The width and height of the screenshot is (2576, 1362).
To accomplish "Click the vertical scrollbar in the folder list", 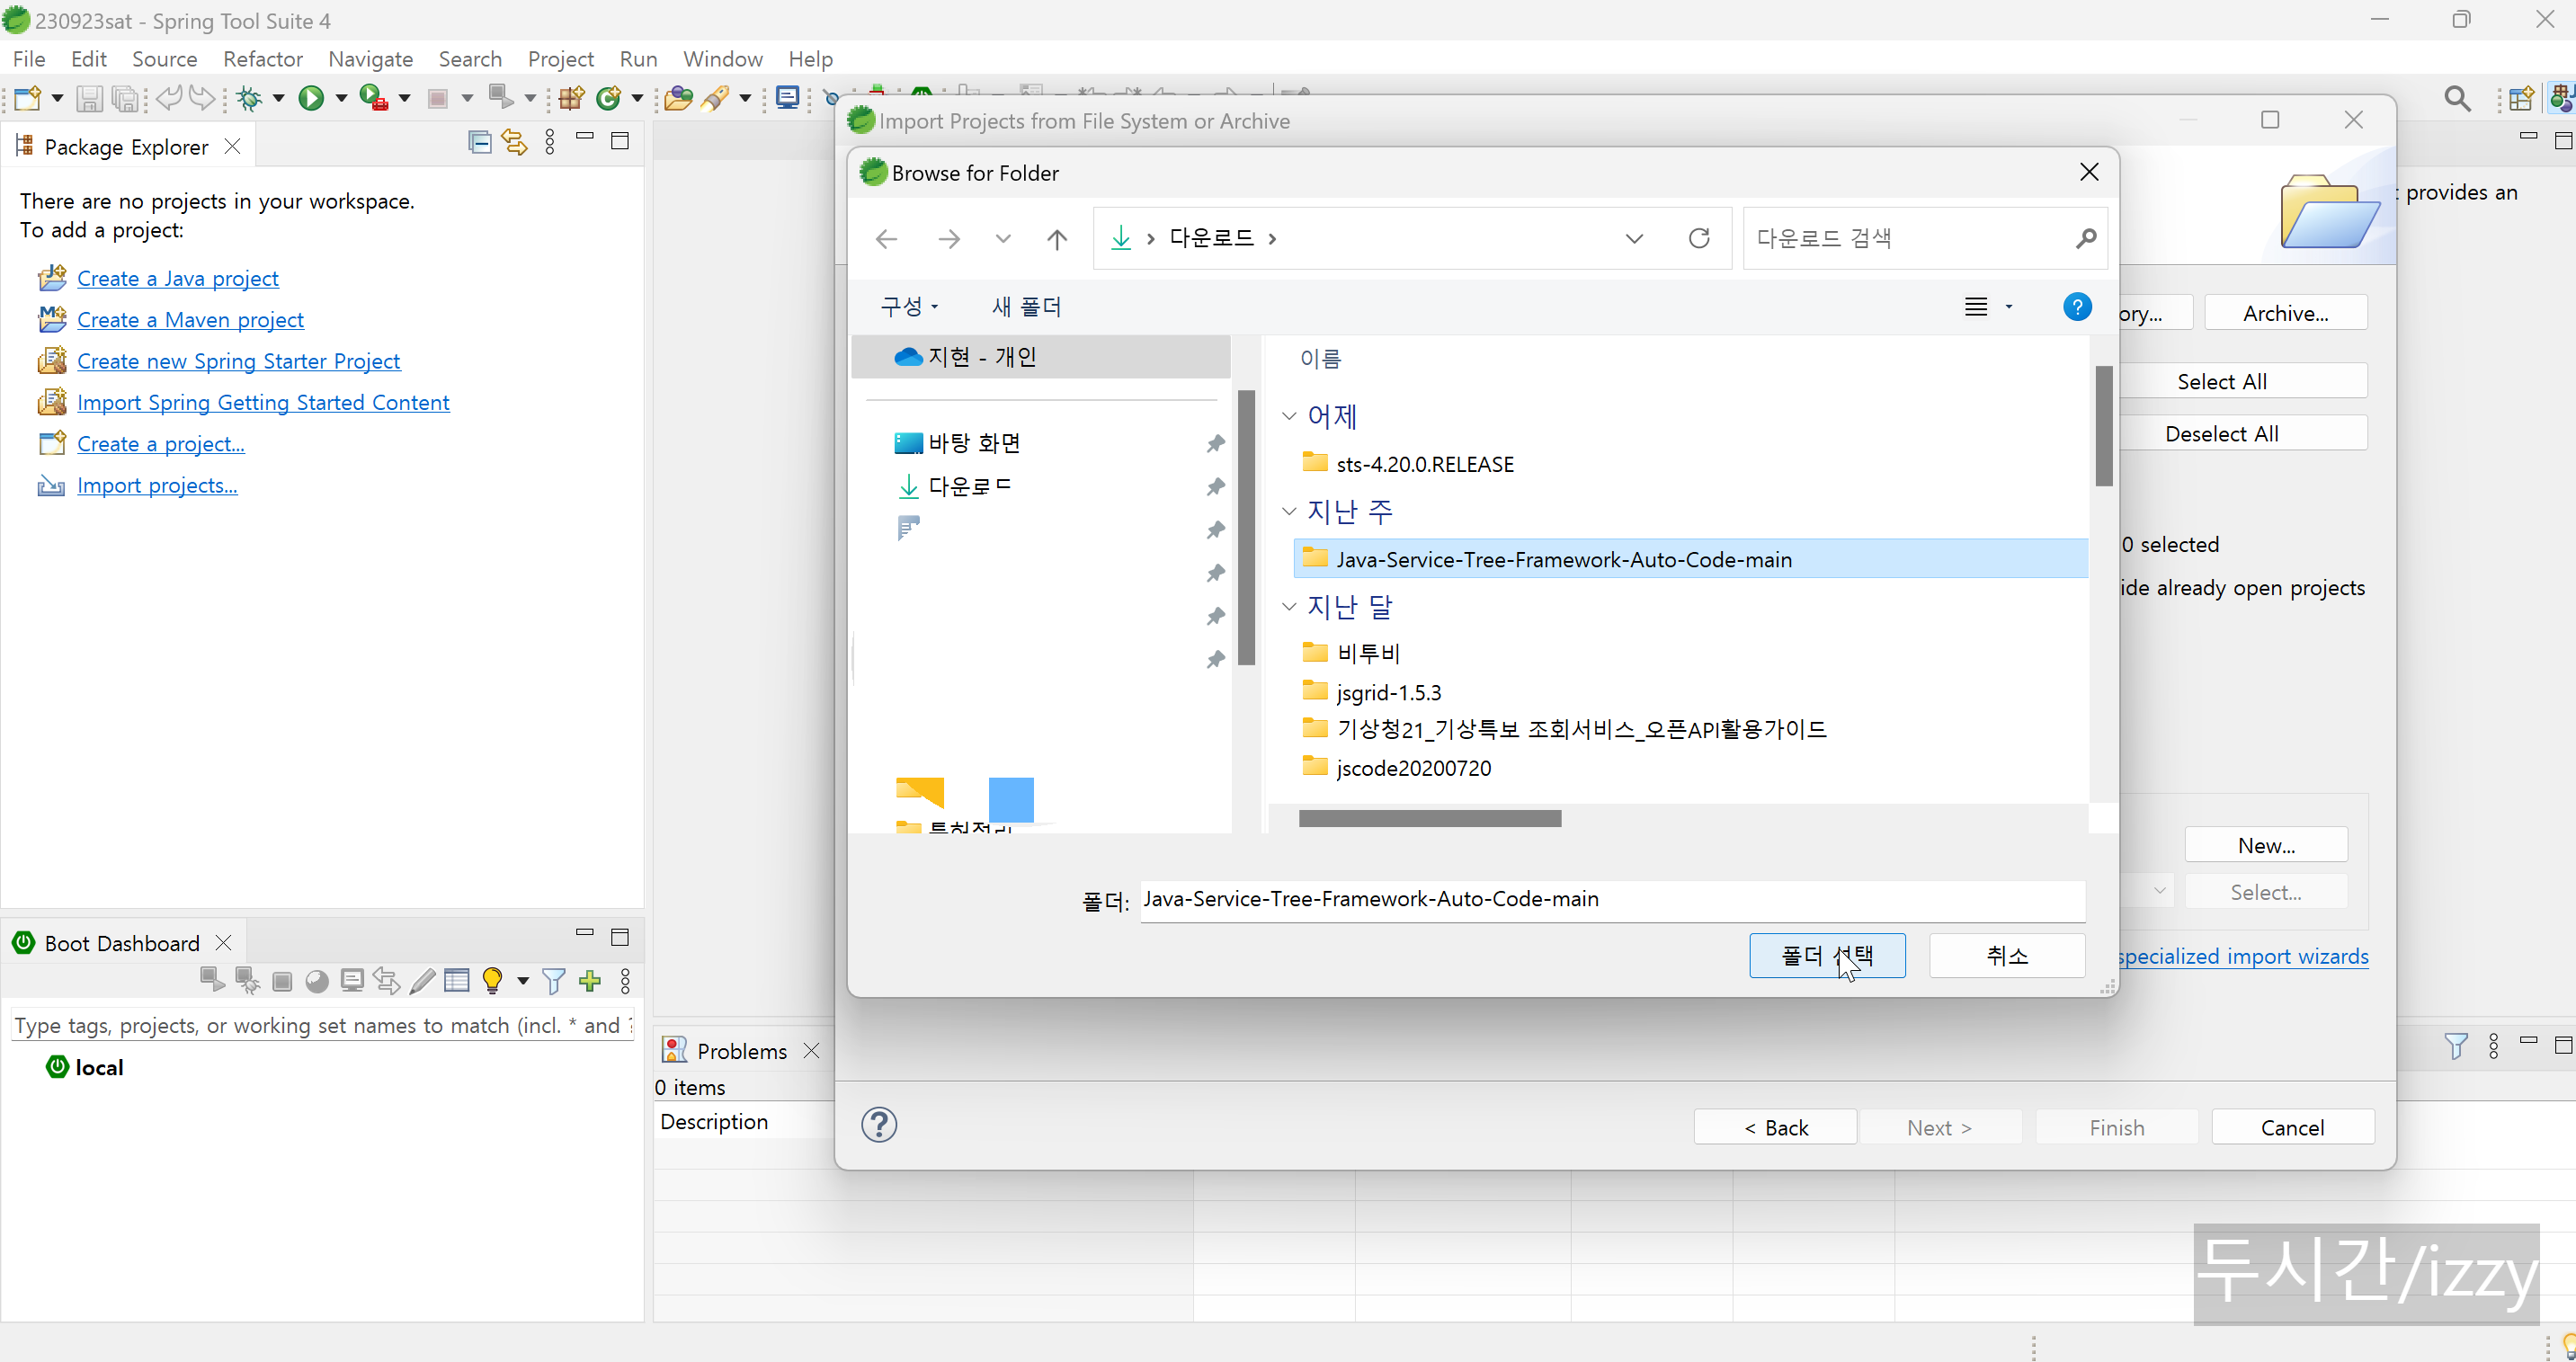I will [2104, 426].
